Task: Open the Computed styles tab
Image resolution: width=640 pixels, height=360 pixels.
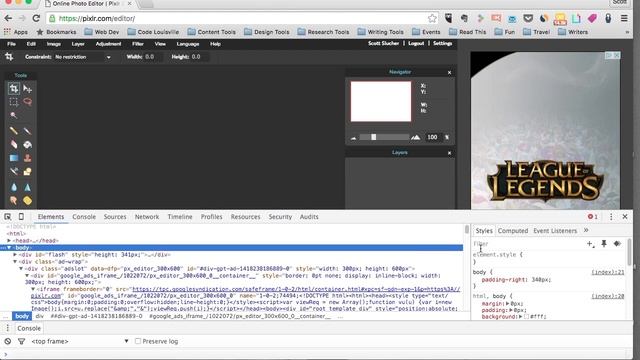Action: click(x=513, y=231)
